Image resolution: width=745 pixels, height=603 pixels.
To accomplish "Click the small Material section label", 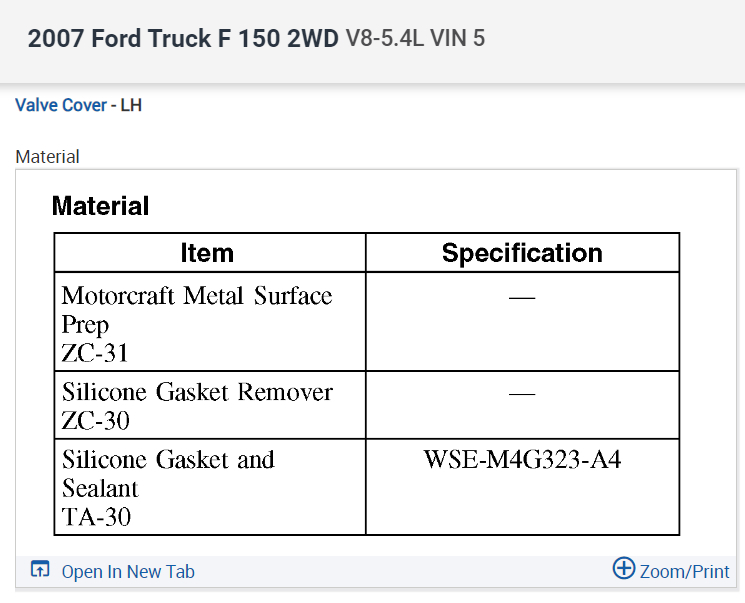I will tap(47, 156).
